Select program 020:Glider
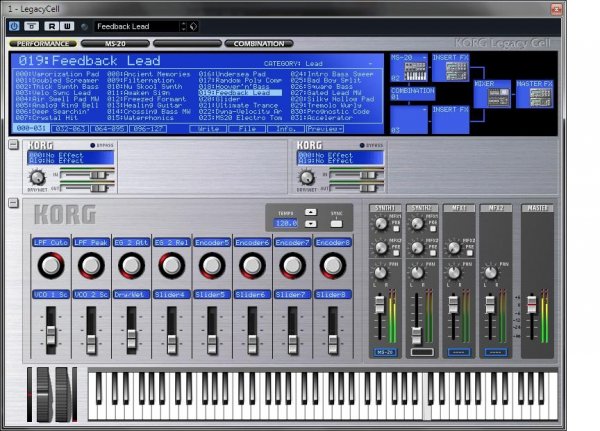The width and height of the screenshot is (600, 431). pyautogui.click(x=240, y=99)
